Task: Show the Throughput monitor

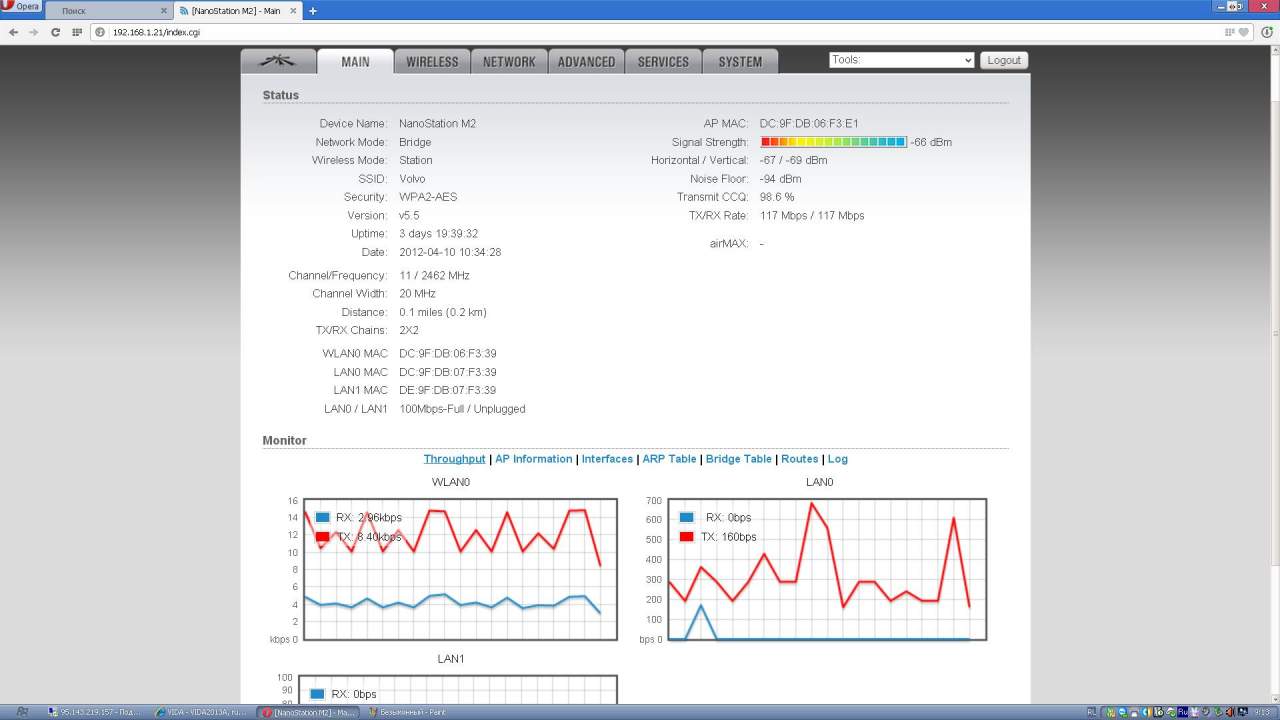Action: pos(454,459)
